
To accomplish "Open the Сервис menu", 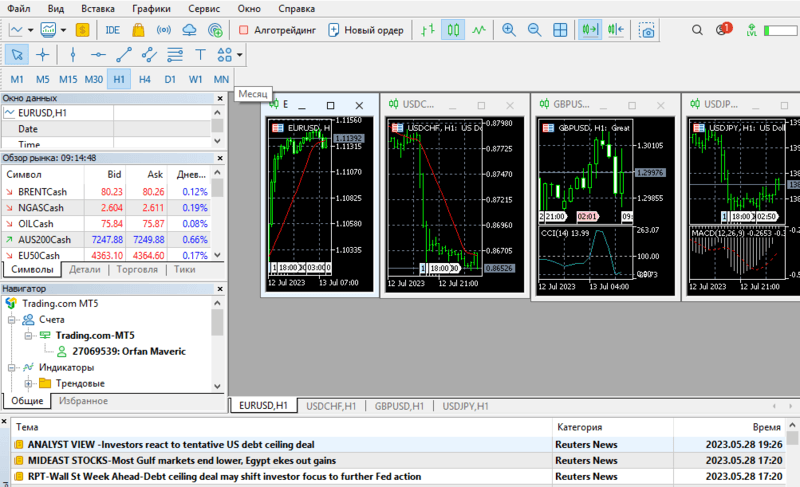I will [x=204, y=9].
